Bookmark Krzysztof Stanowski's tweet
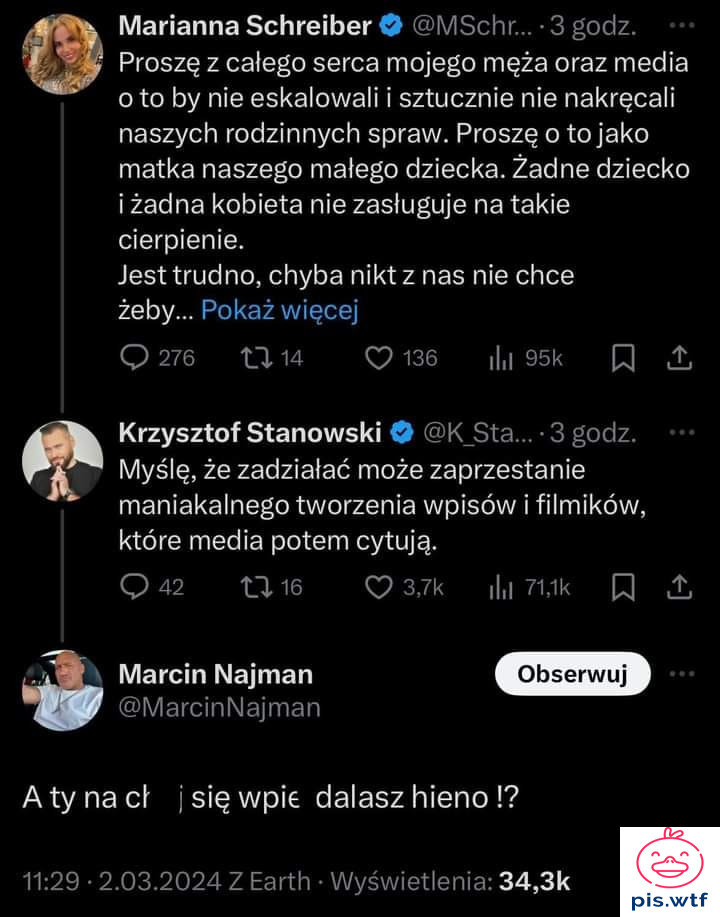This screenshot has height=917, width=720. pyautogui.click(x=623, y=587)
